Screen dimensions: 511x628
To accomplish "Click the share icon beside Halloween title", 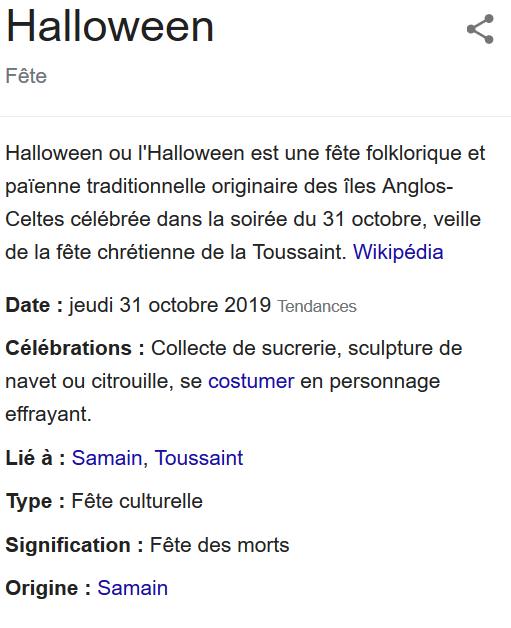I will point(480,29).
